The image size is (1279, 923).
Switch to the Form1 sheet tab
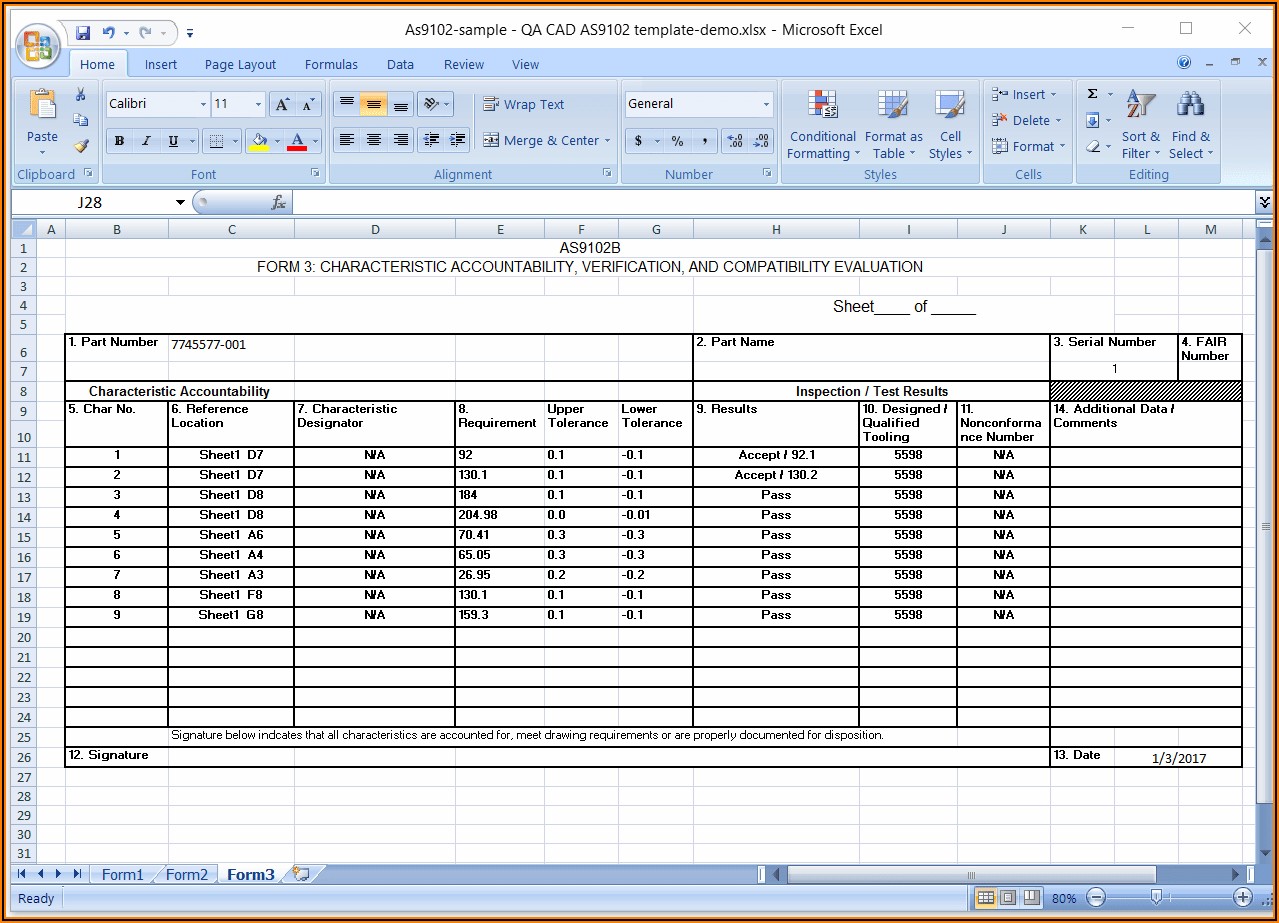click(122, 875)
